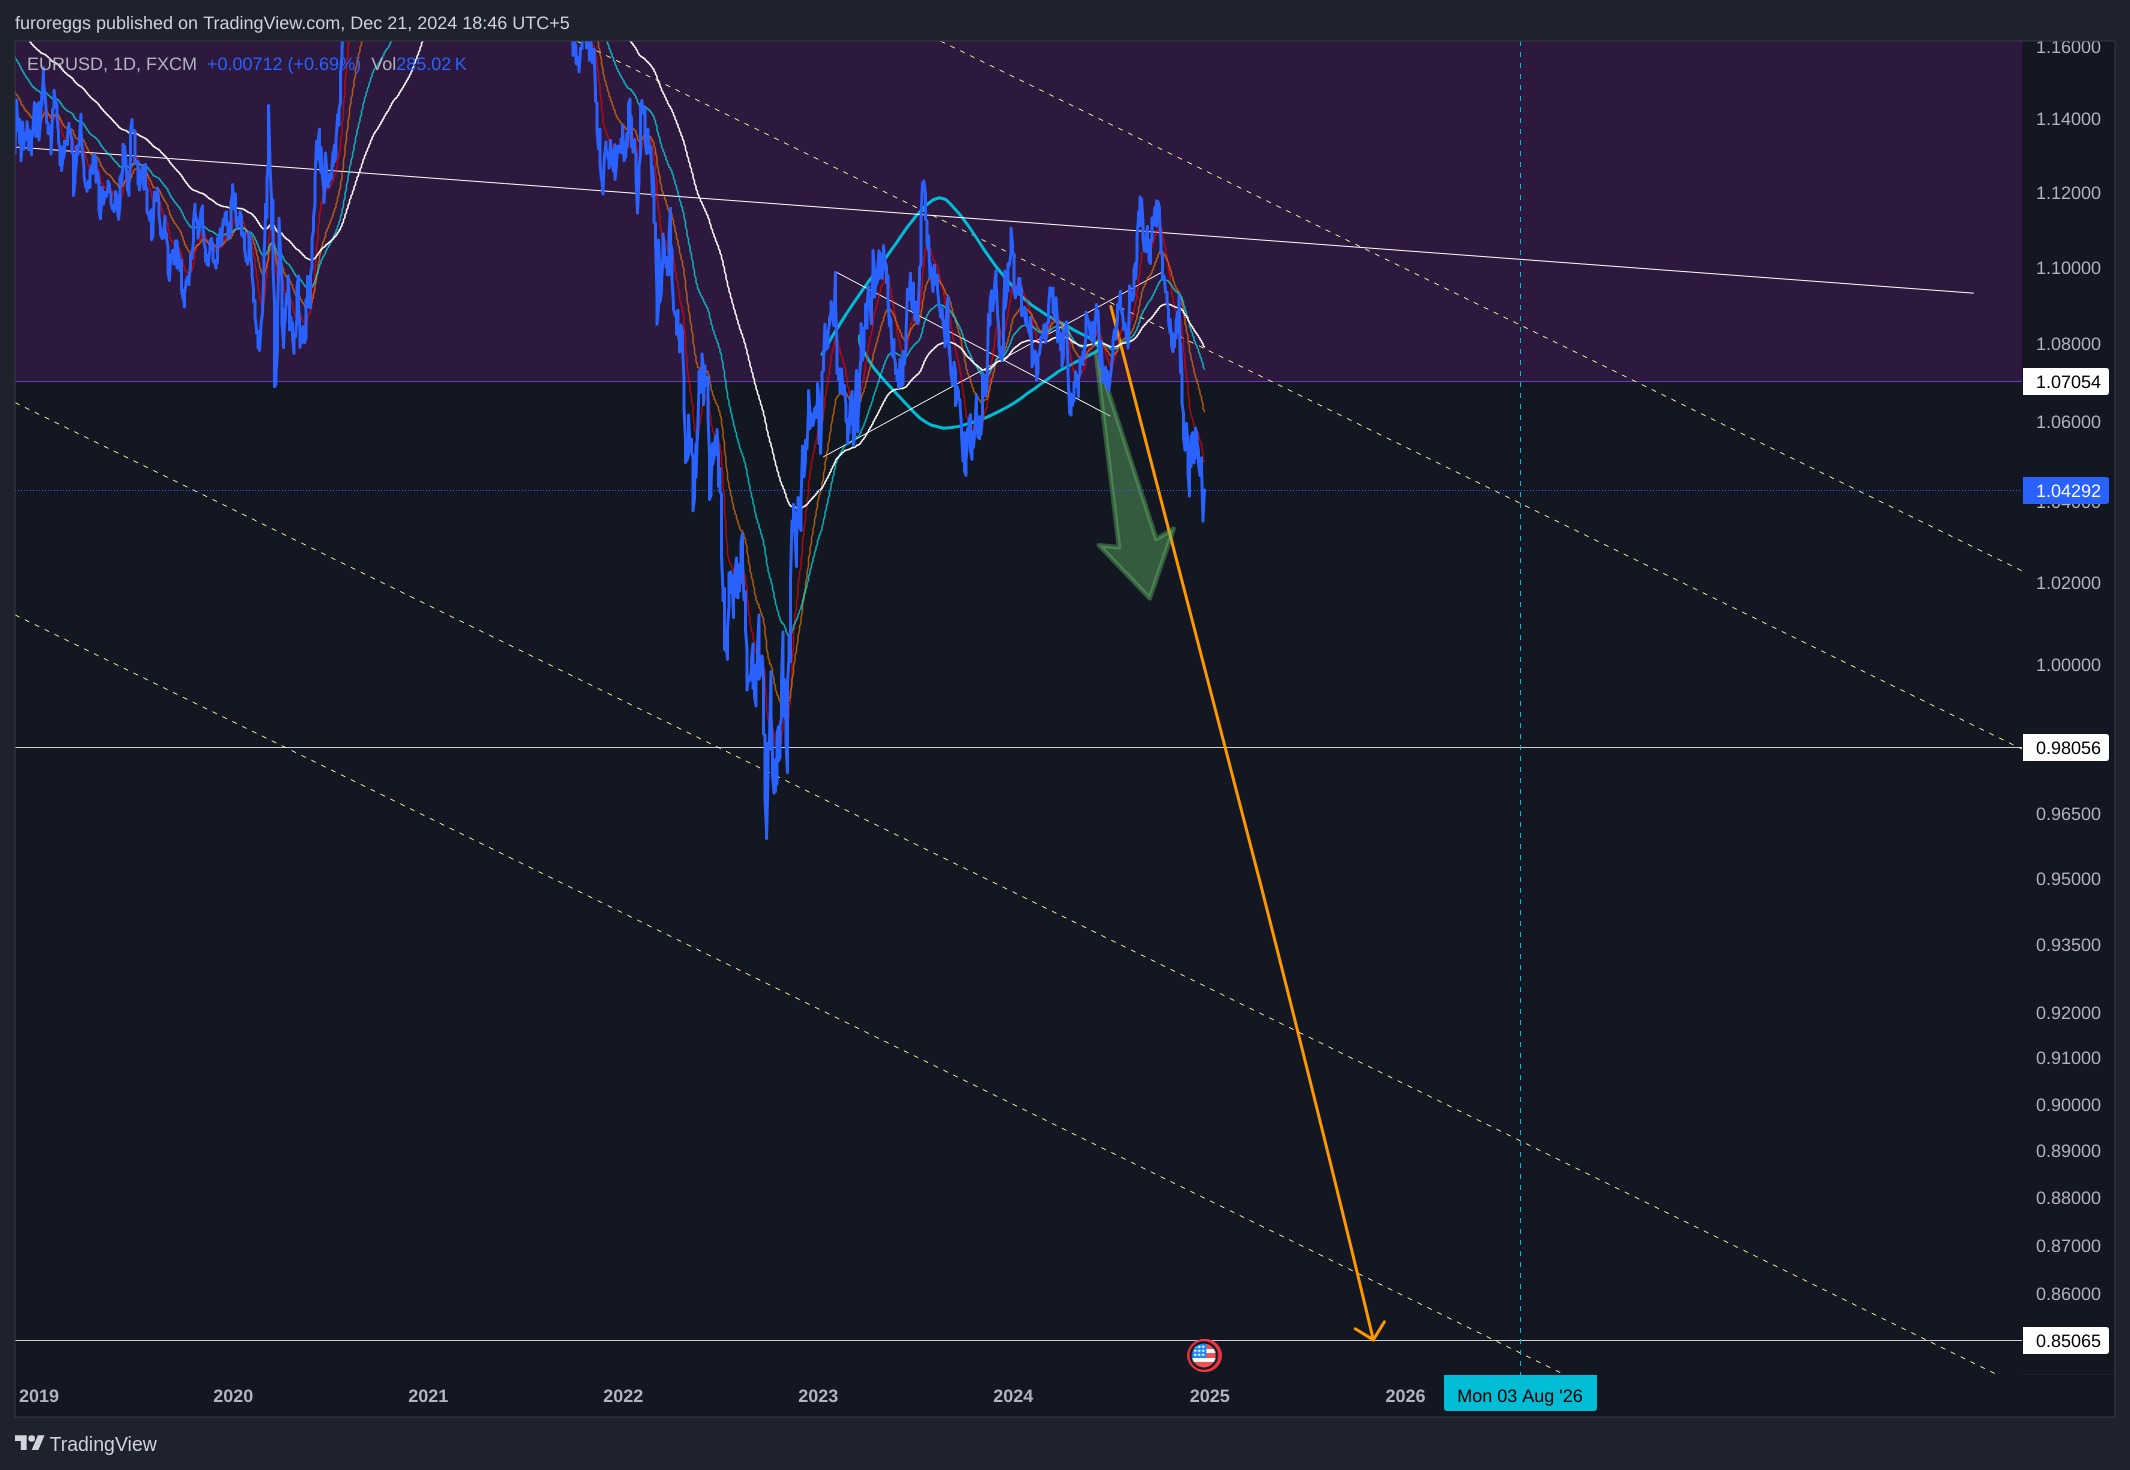Image resolution: width=2130 pixels, height=1470 pixels.
Task: Click the 0.87000 price axis label
Action: (x=2068, y=1246)
